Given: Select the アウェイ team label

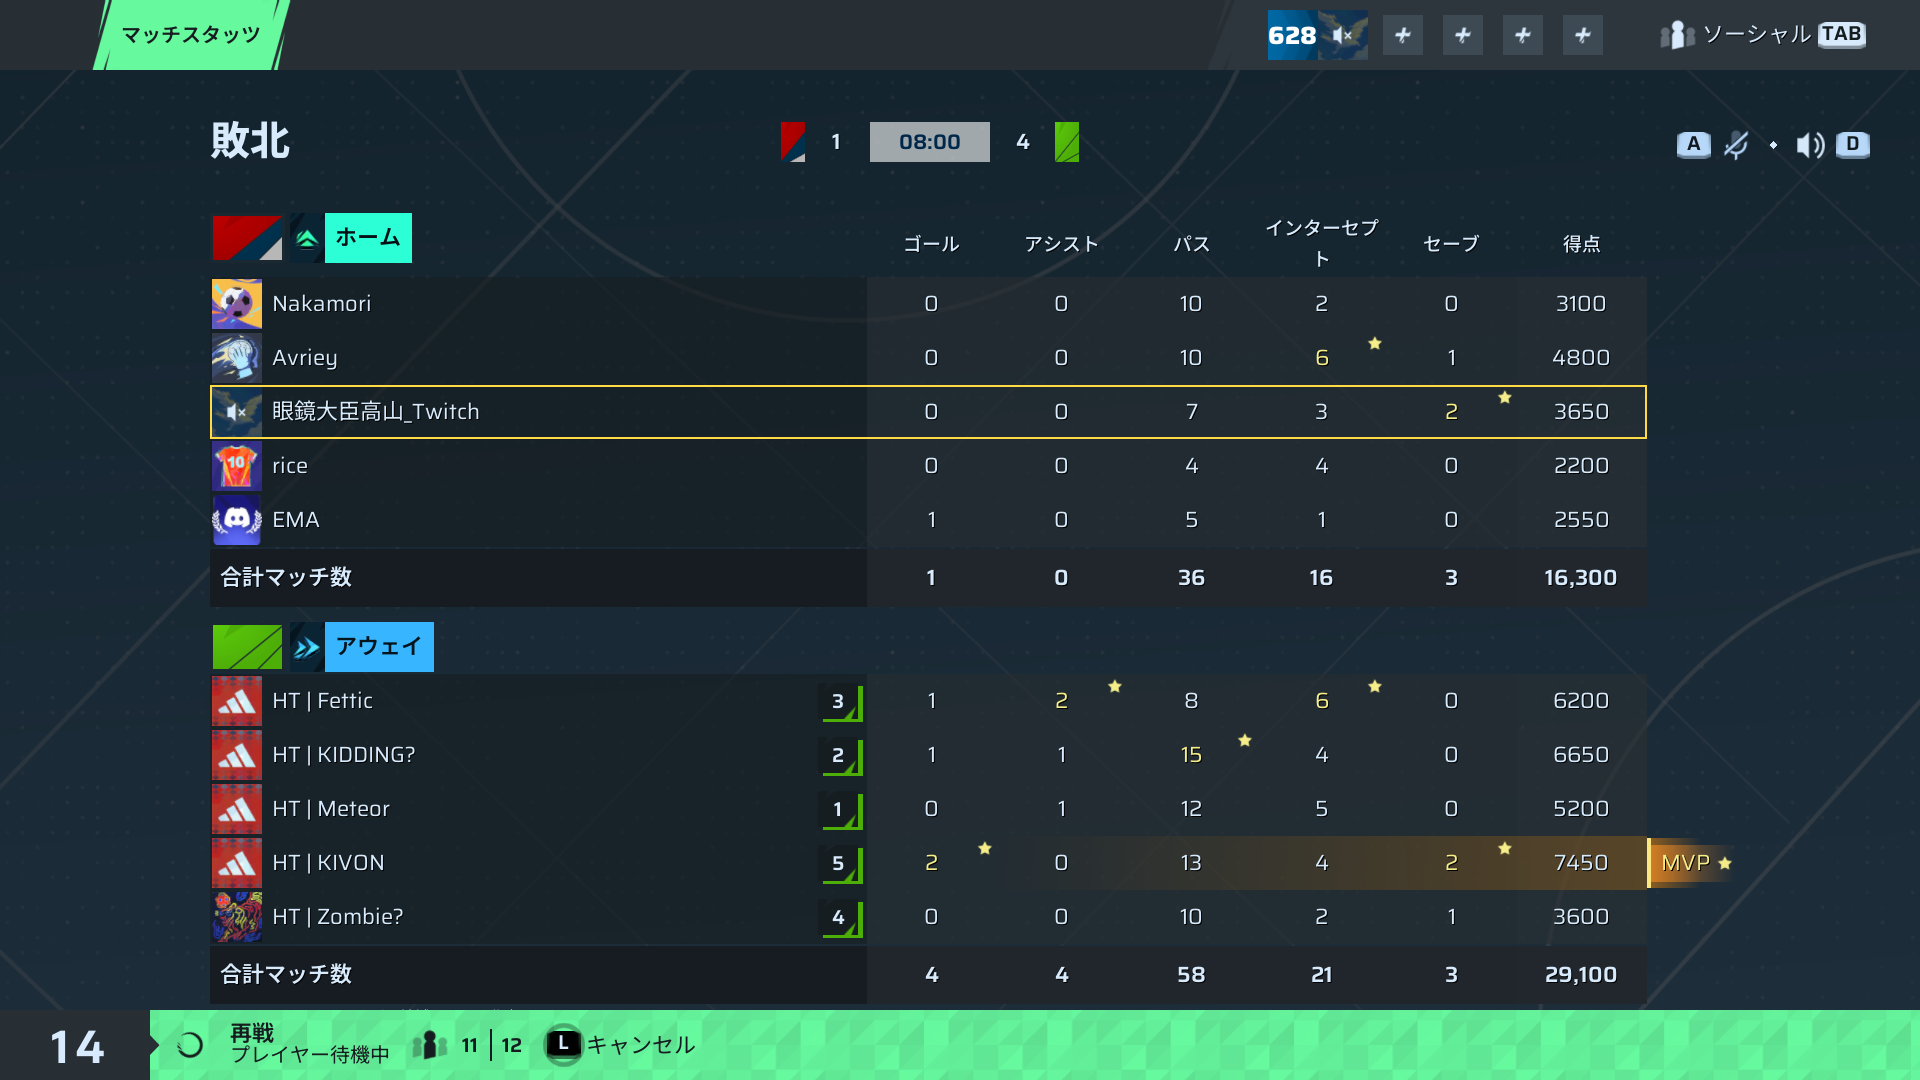Looking at the screenshot, I should (379, 647).
